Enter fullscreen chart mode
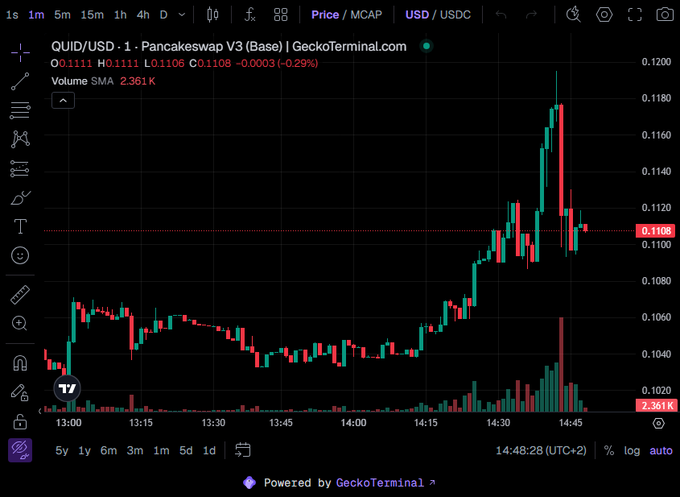680x497 pixels. point(635,15)
